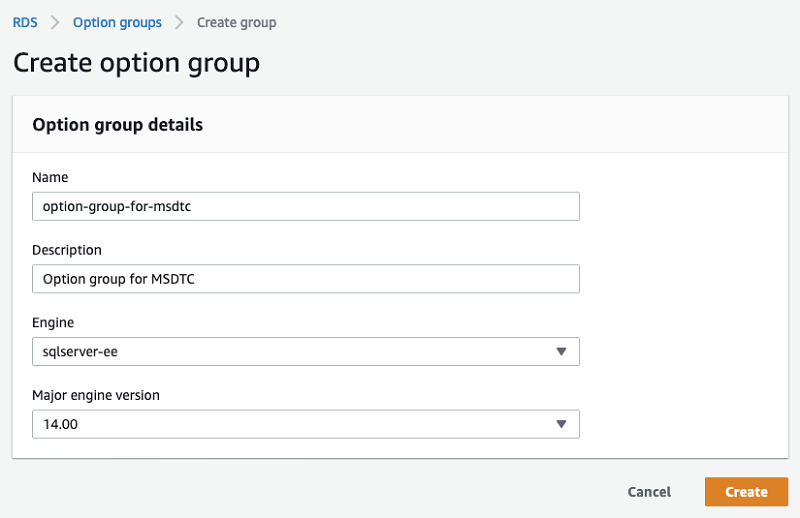Screen dimensions: 800x518
Task: Click the chevron separator after Option groups
Action: [x=179, y=22]
